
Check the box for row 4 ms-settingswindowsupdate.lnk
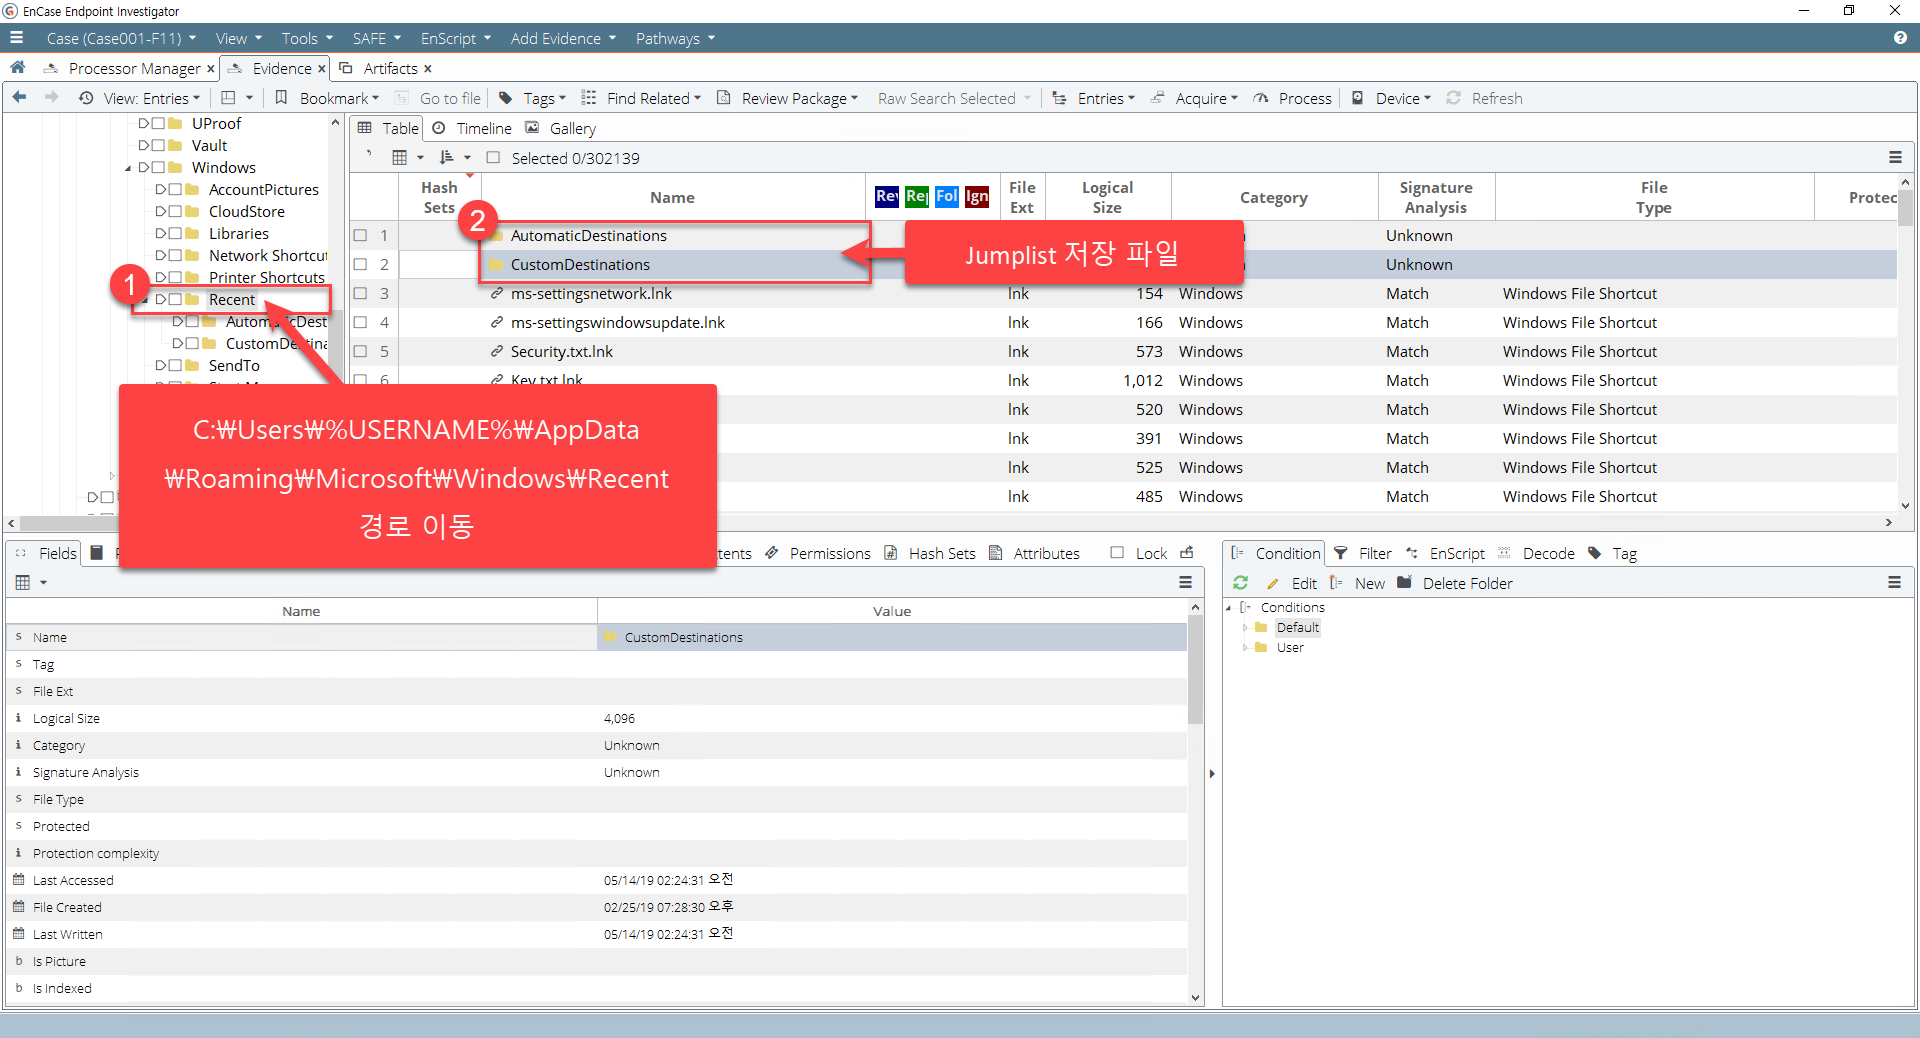[360, 323]
